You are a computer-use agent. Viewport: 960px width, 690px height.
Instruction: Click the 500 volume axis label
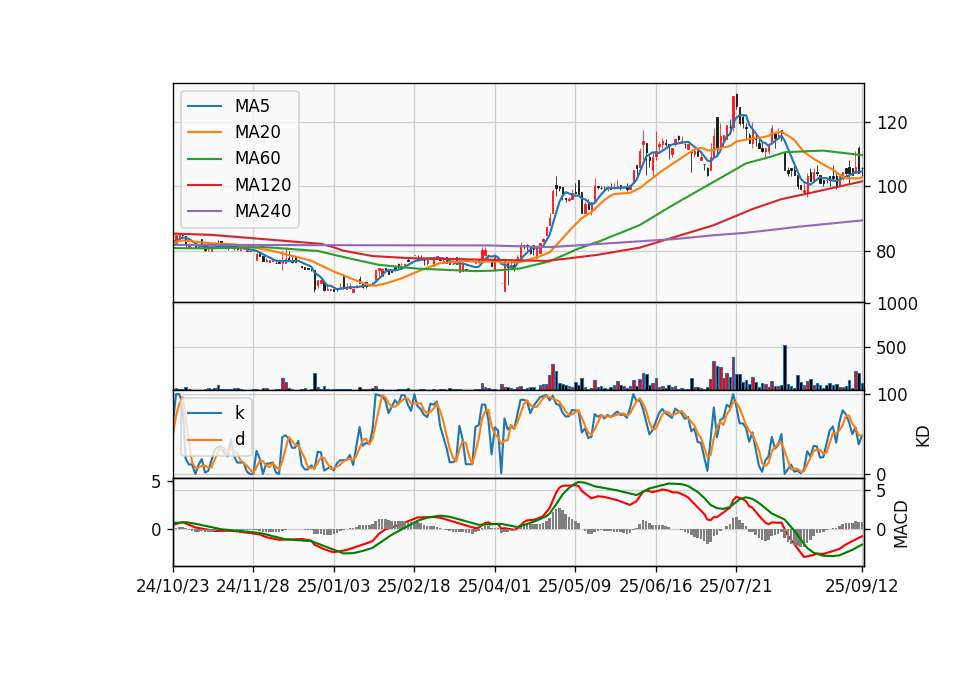(892, 348)
